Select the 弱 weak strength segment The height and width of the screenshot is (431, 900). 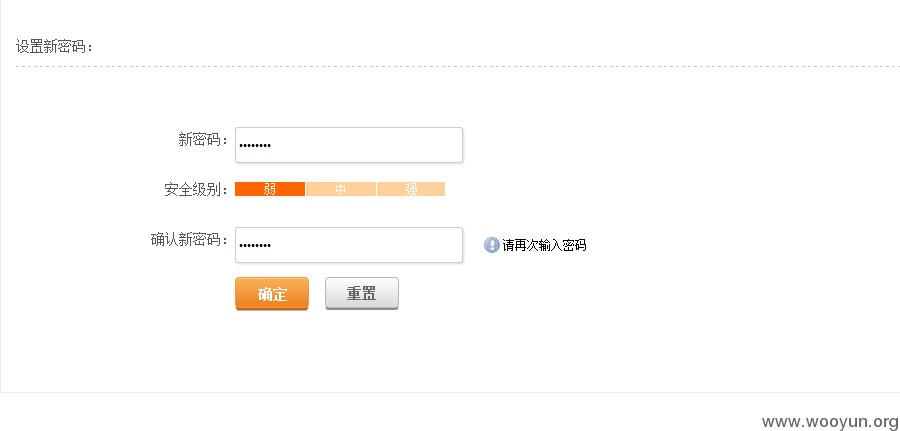tap(270, 189)
